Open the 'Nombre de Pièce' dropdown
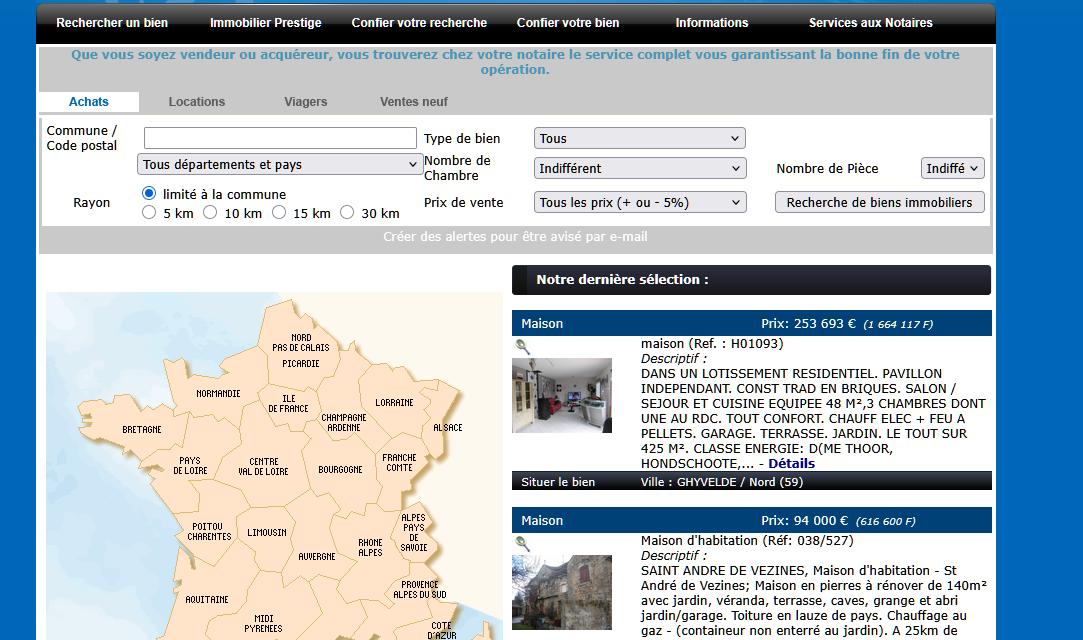The image size is (1083, 640). pyautogui.click(x=952, y=169)
